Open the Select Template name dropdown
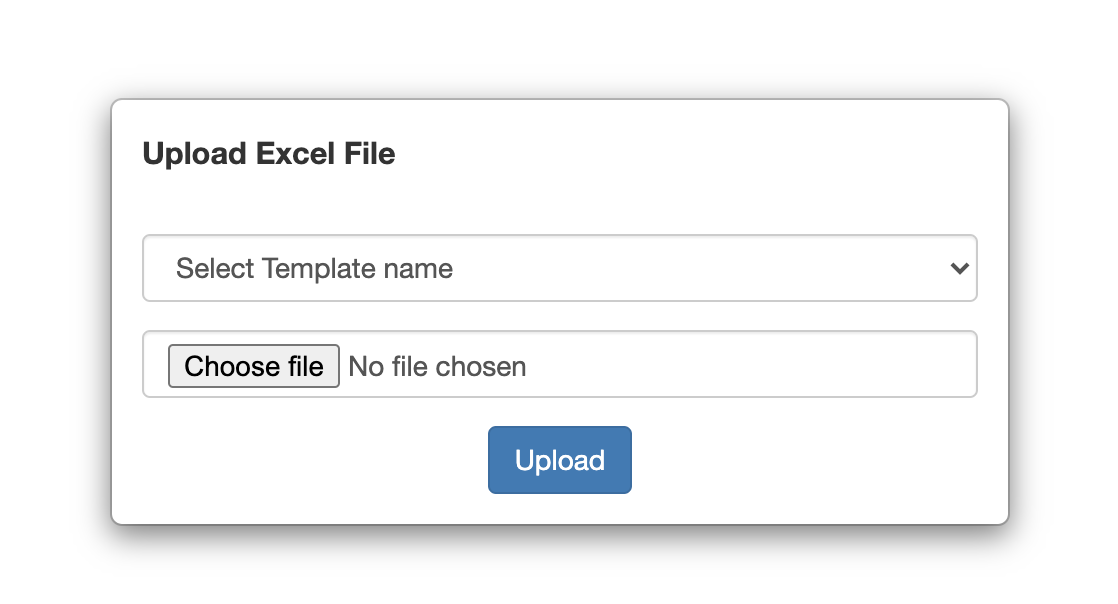 pyautogui.click(x=560, y=268)
